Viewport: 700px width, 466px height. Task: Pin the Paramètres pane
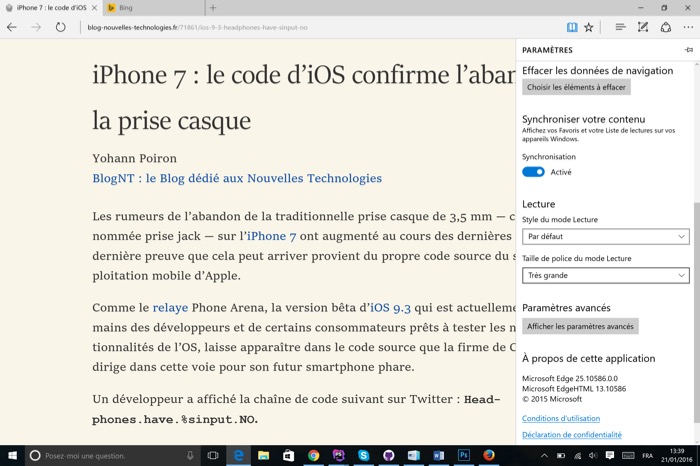click(688, 49)
